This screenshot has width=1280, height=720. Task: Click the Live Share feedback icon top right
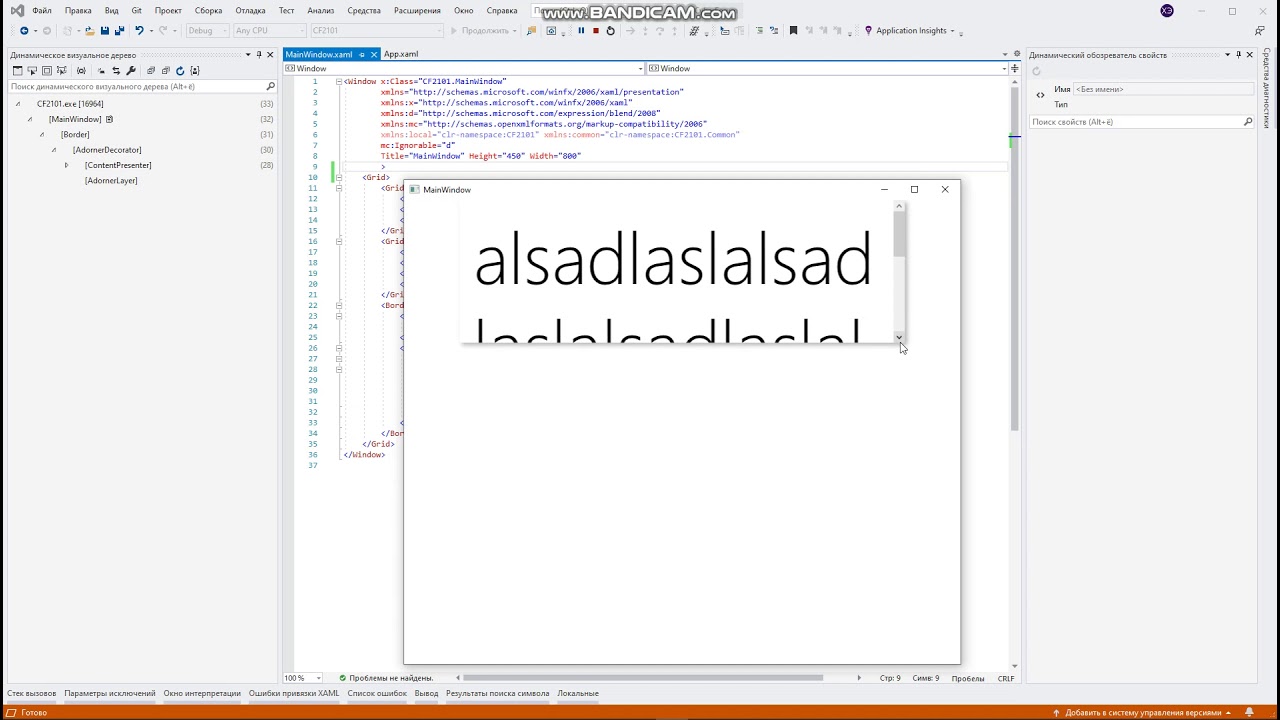[1259, 31]
